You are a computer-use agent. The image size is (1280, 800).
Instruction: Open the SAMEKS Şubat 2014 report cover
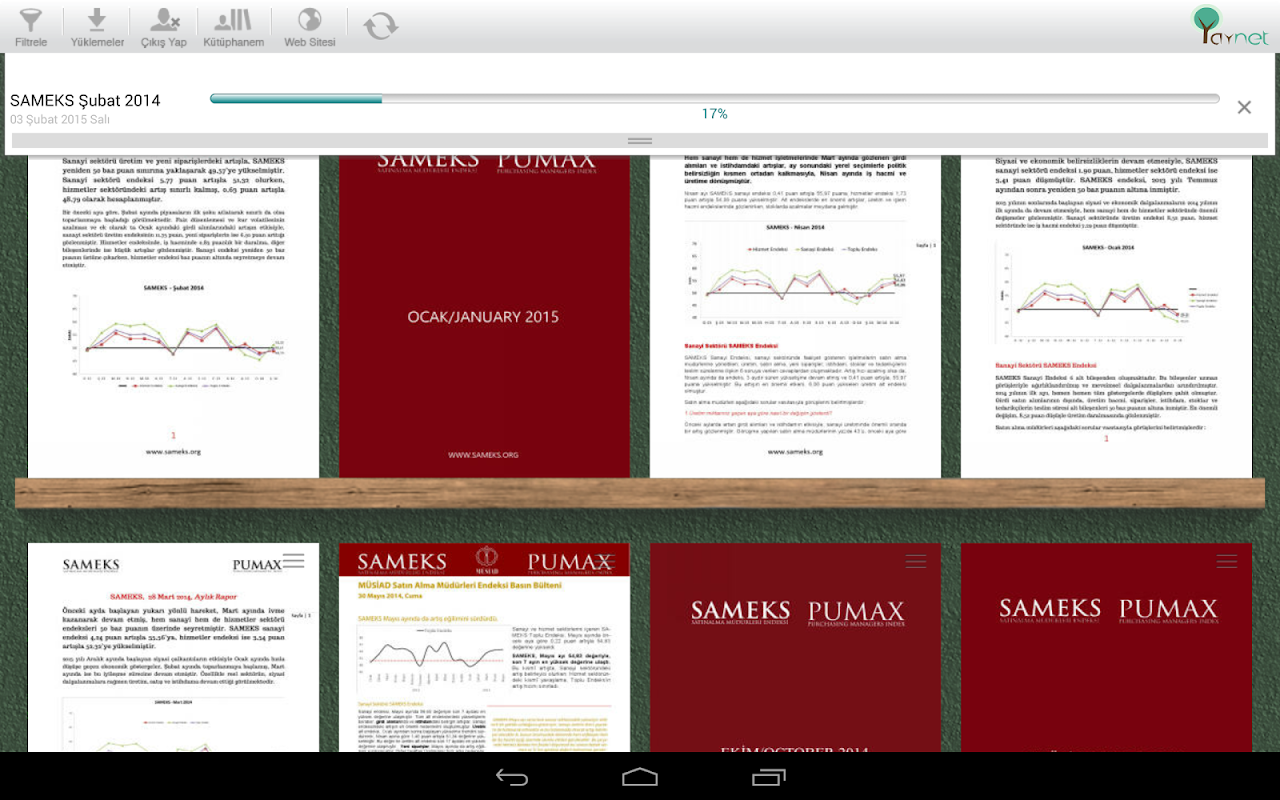click(173, 316)
